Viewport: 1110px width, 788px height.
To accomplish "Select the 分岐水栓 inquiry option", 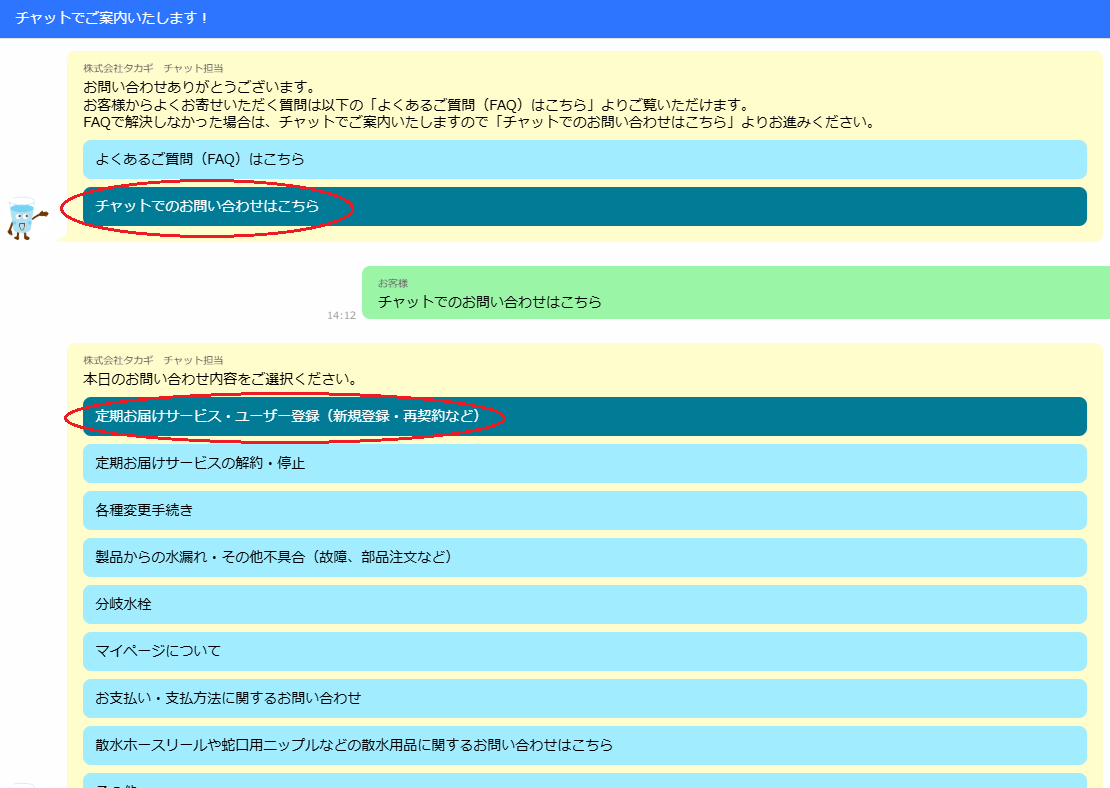I will point(584,604).
